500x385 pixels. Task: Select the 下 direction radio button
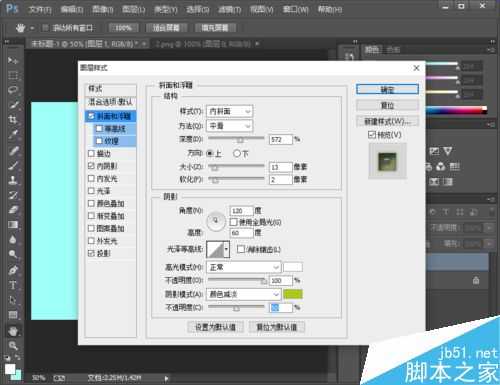point(237,153)
